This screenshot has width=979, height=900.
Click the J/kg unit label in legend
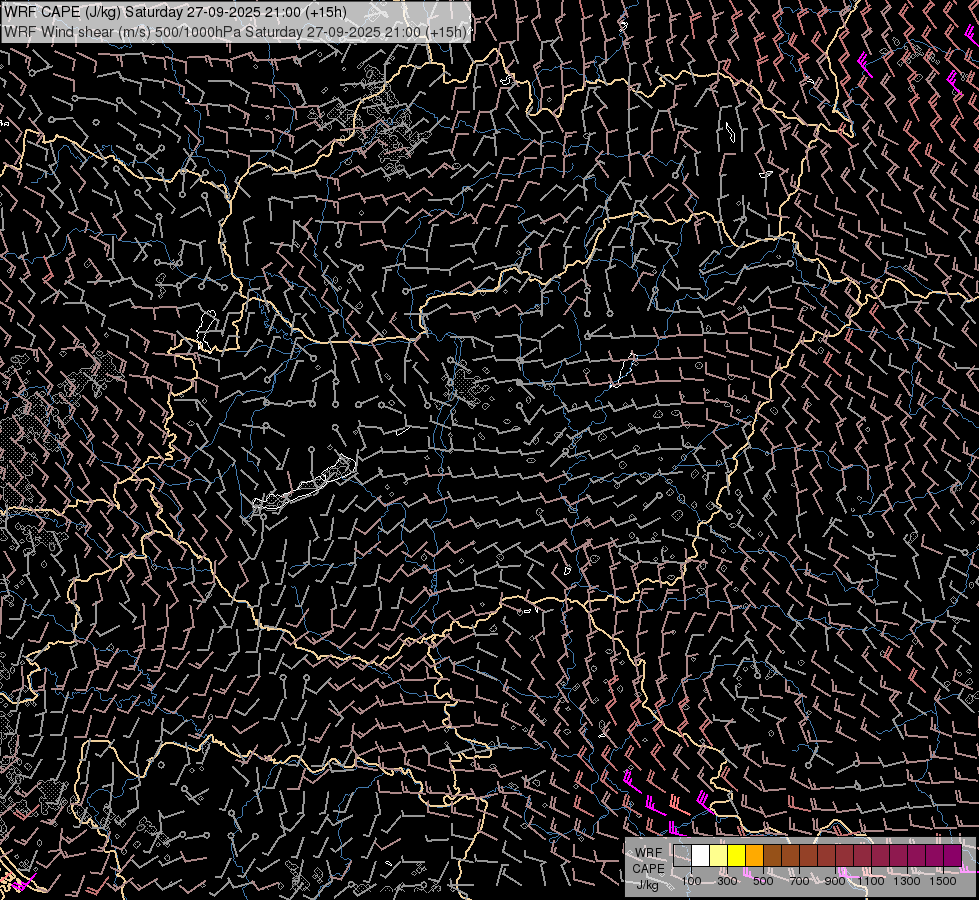647,884
